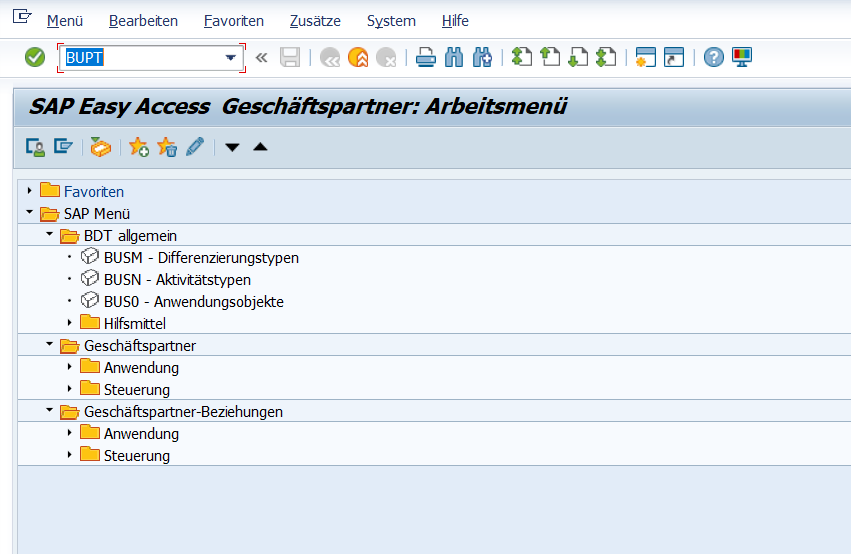The image size is (851, 554).
Task: Click the Find binoculars icon
Action: (454, 58)
